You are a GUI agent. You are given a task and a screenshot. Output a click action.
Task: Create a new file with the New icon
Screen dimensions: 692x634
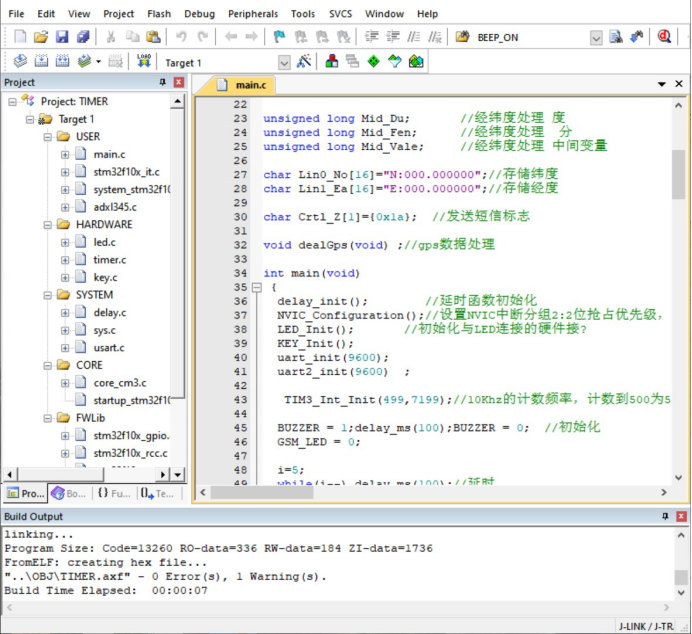pos(20,37)
